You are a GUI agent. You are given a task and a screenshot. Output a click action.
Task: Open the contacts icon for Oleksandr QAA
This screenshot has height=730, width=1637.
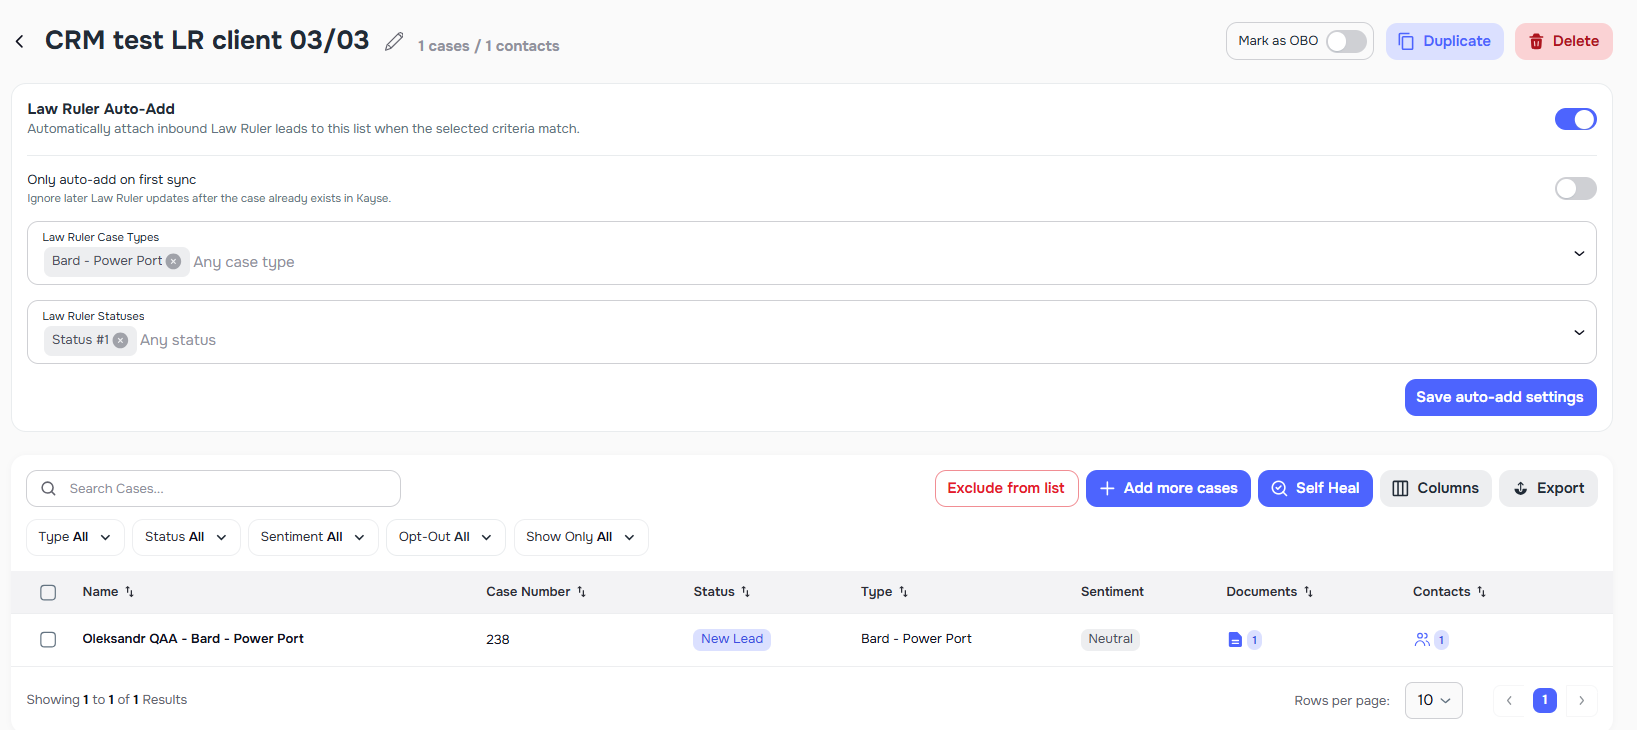coord(1422,640)
